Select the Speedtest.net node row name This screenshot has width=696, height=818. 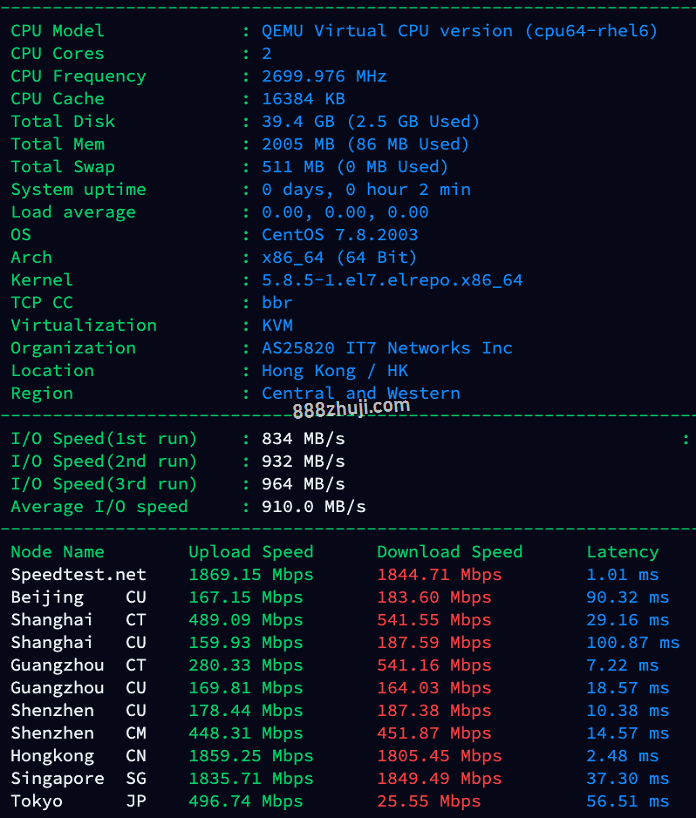click(78, 574)
